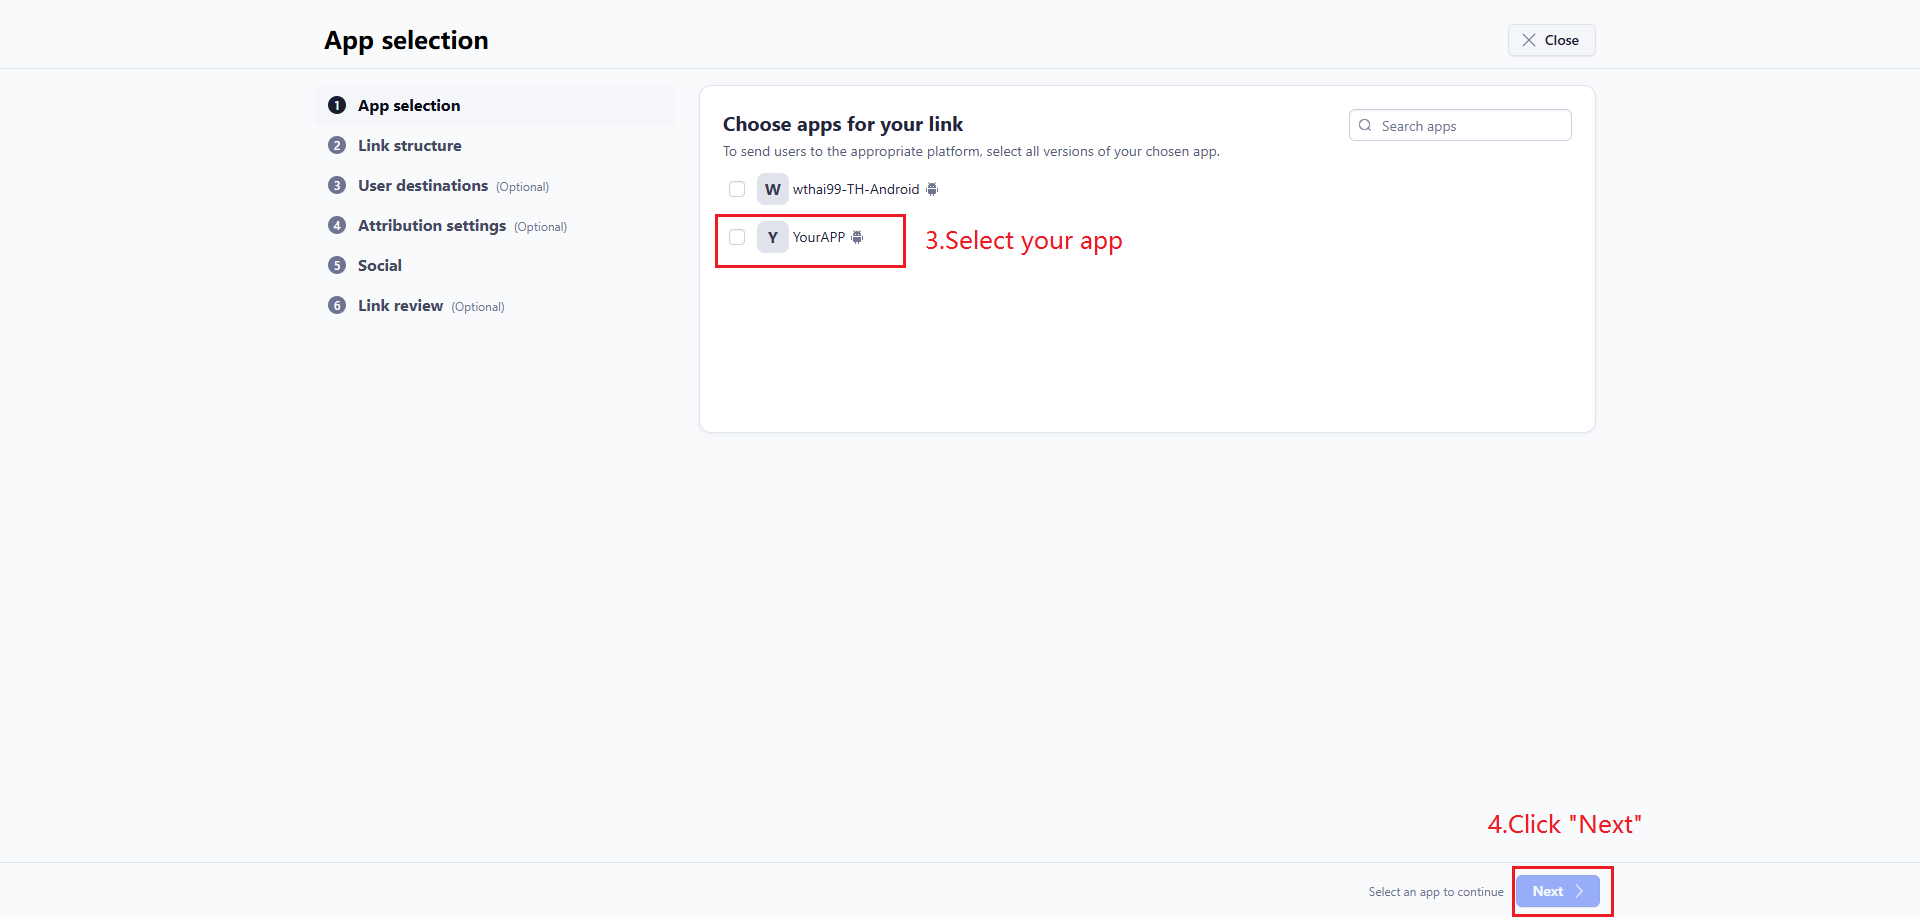Screen dimensions: 1920x919
Task: Click step number 1 badge
Action: tap(337, 105)
